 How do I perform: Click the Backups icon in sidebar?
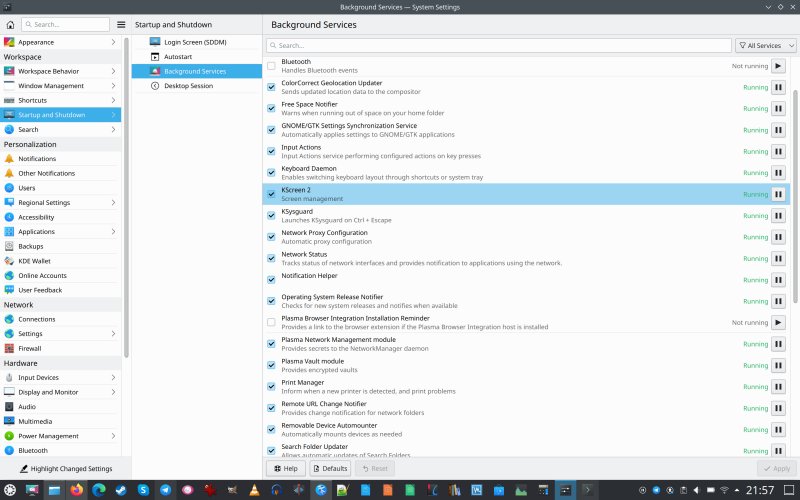(x=9, y=246)
